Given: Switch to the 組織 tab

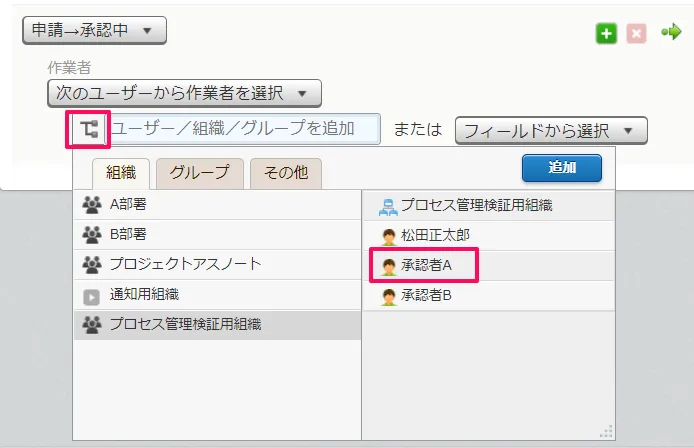Looking at the screenshot, I should 121,174.
